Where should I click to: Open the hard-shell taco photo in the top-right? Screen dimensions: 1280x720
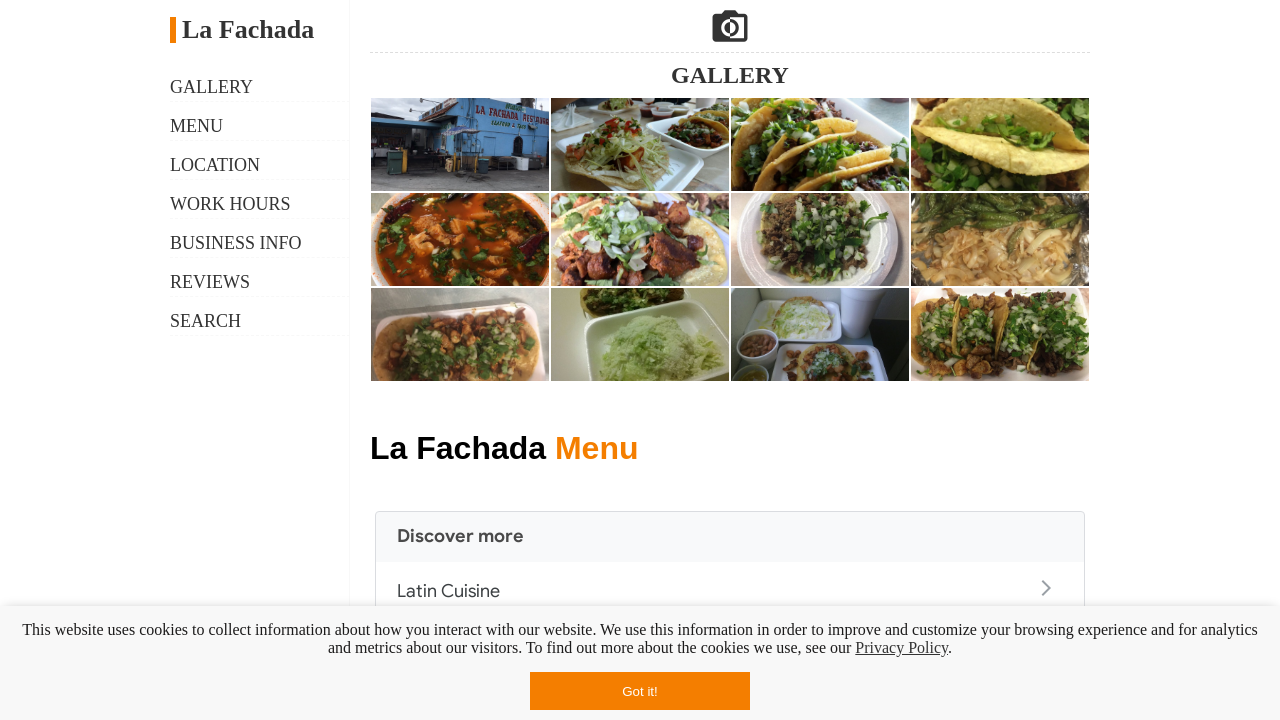tap(1000, 144)
